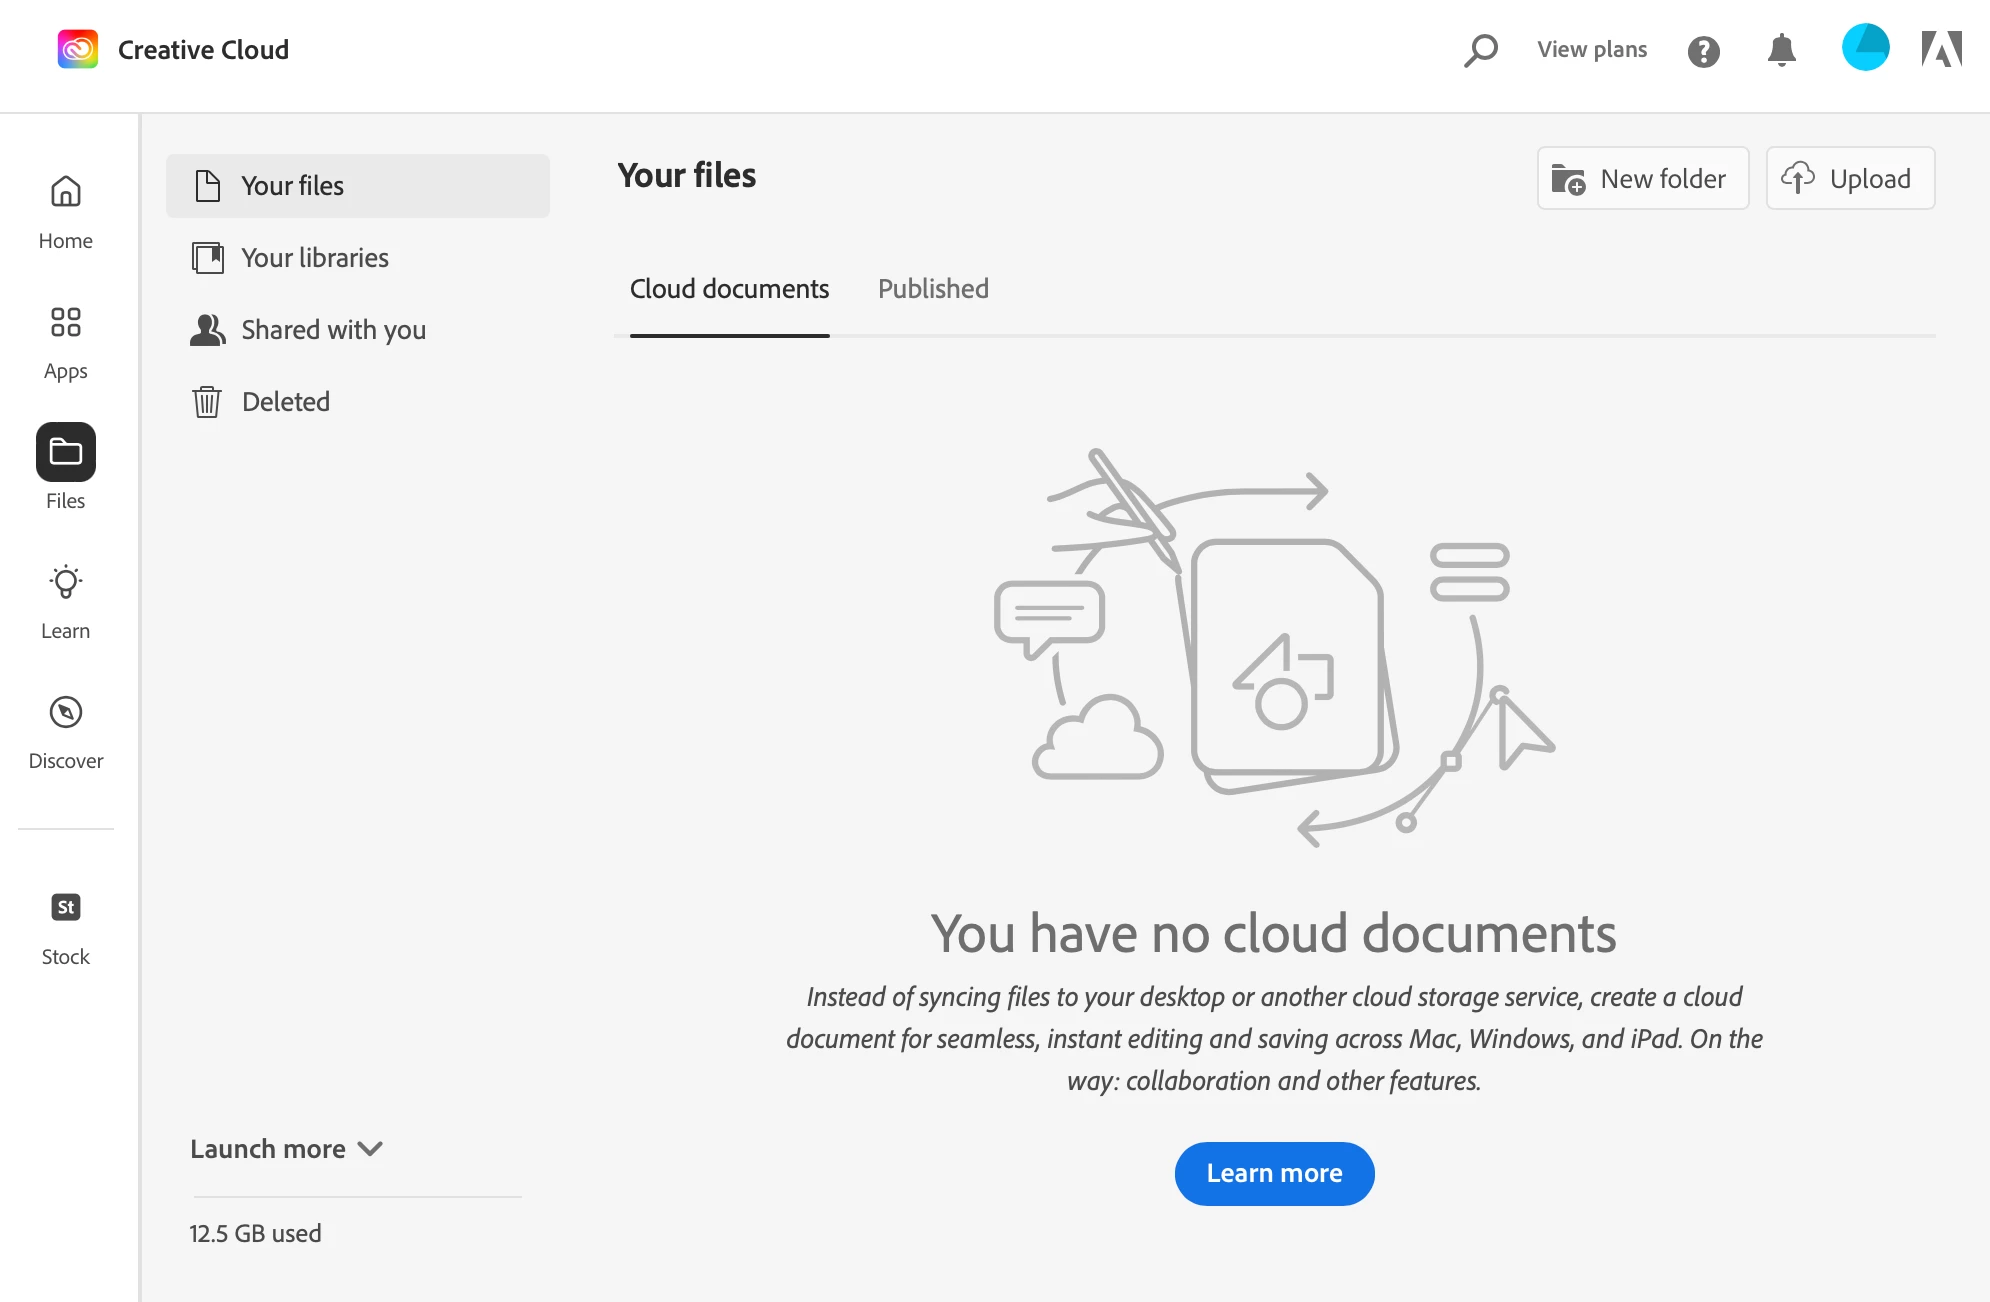Click the Upload button

pos(1849,179)
